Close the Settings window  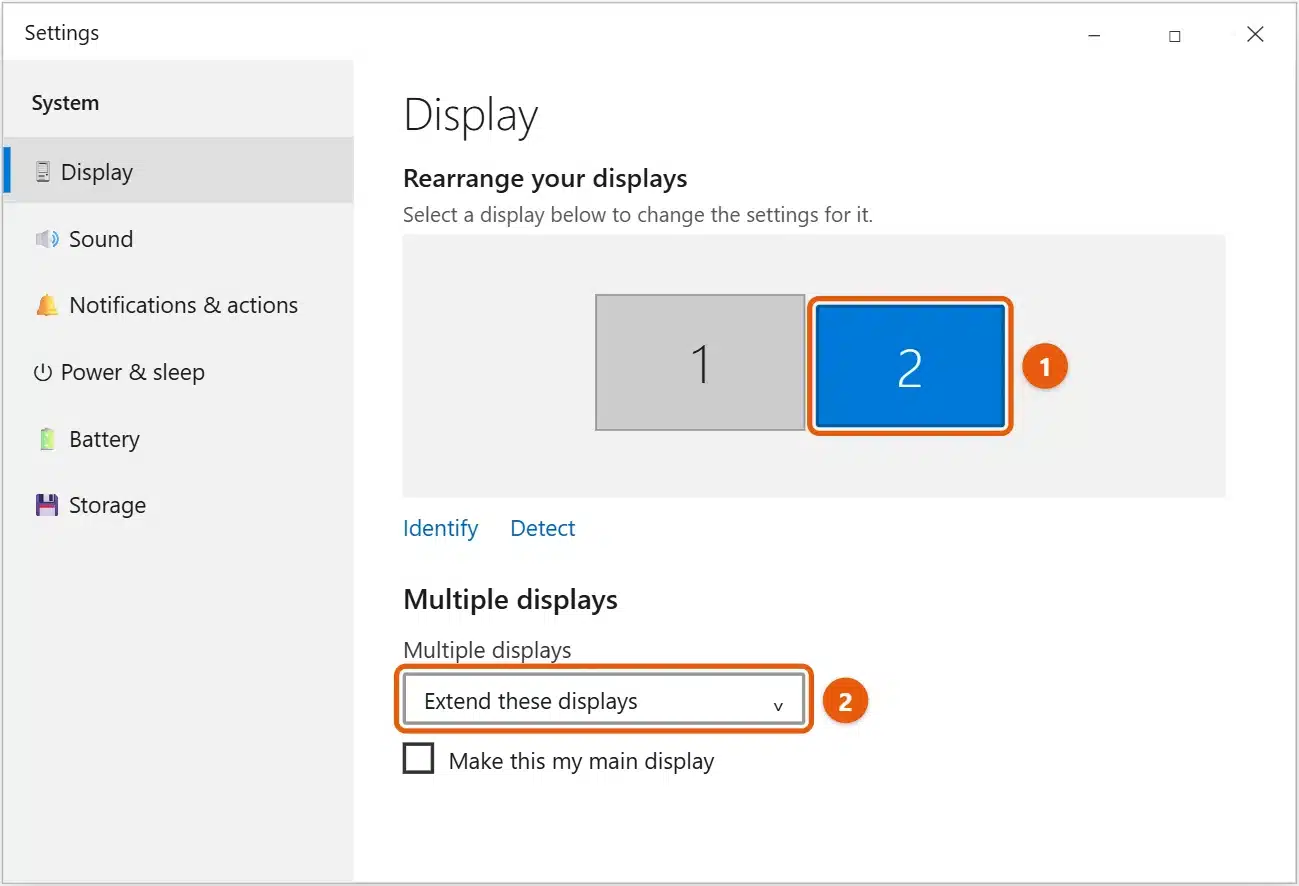tap(1256, 35)
